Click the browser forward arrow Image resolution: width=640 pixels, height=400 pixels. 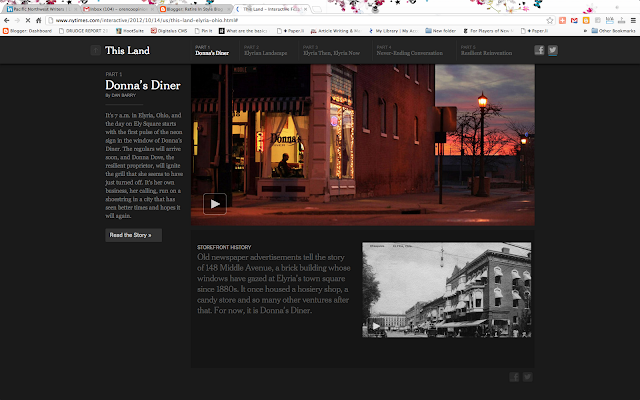point(17,20)
